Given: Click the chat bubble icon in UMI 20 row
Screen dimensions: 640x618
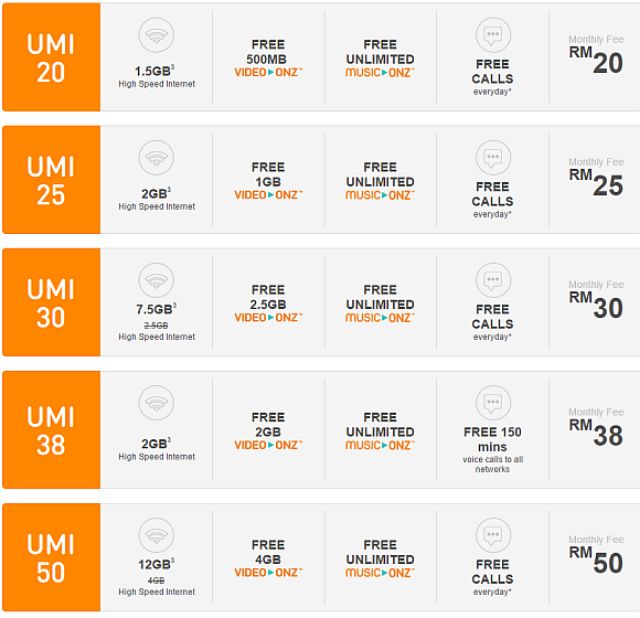Looking at the screenshot, I should (493, 36).
